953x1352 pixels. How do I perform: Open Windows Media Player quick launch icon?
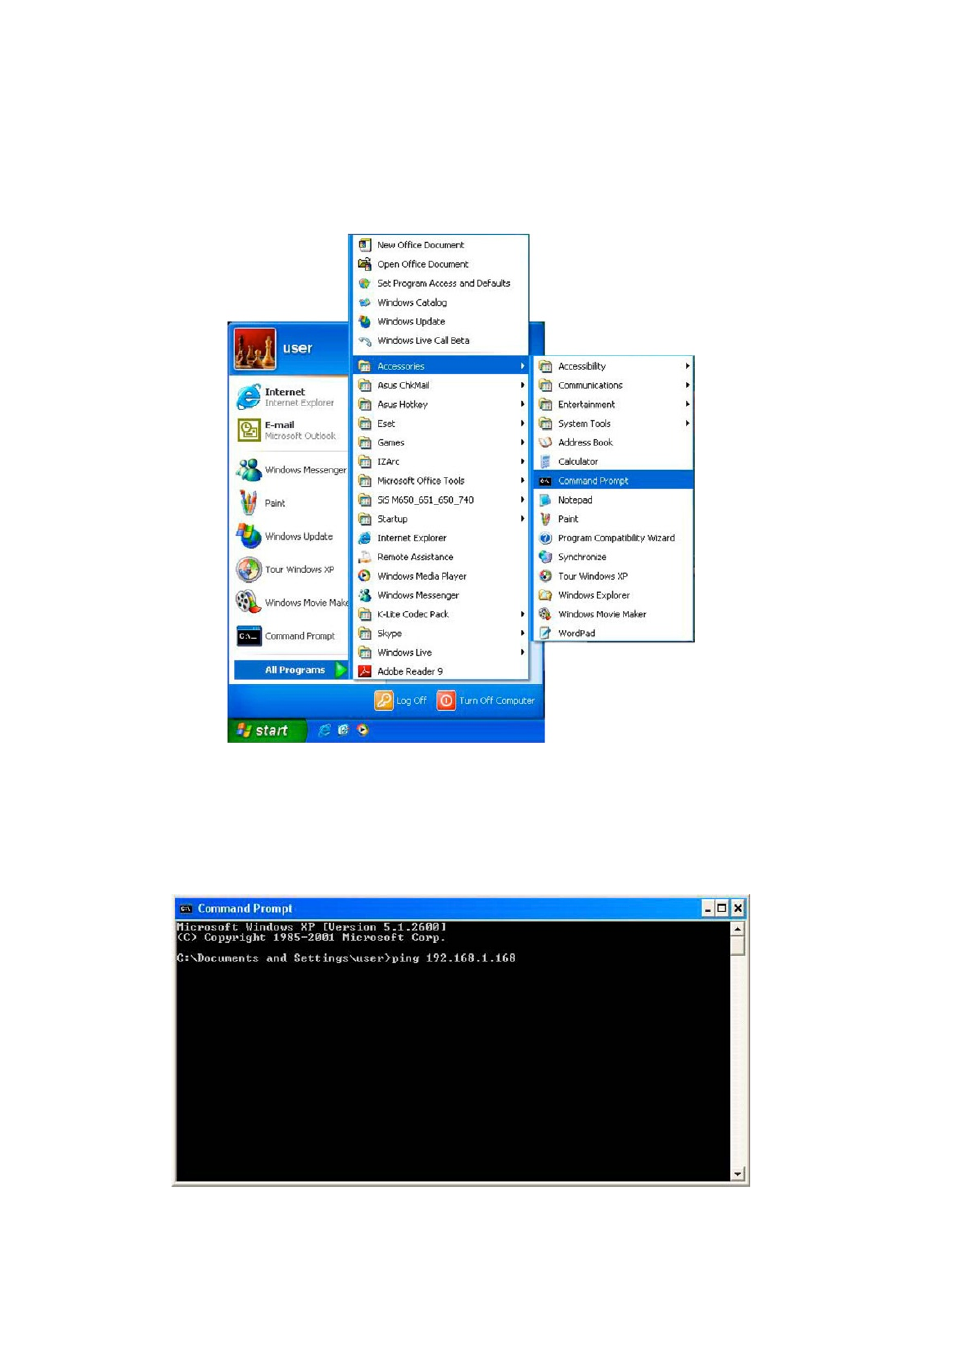[363, 731]
